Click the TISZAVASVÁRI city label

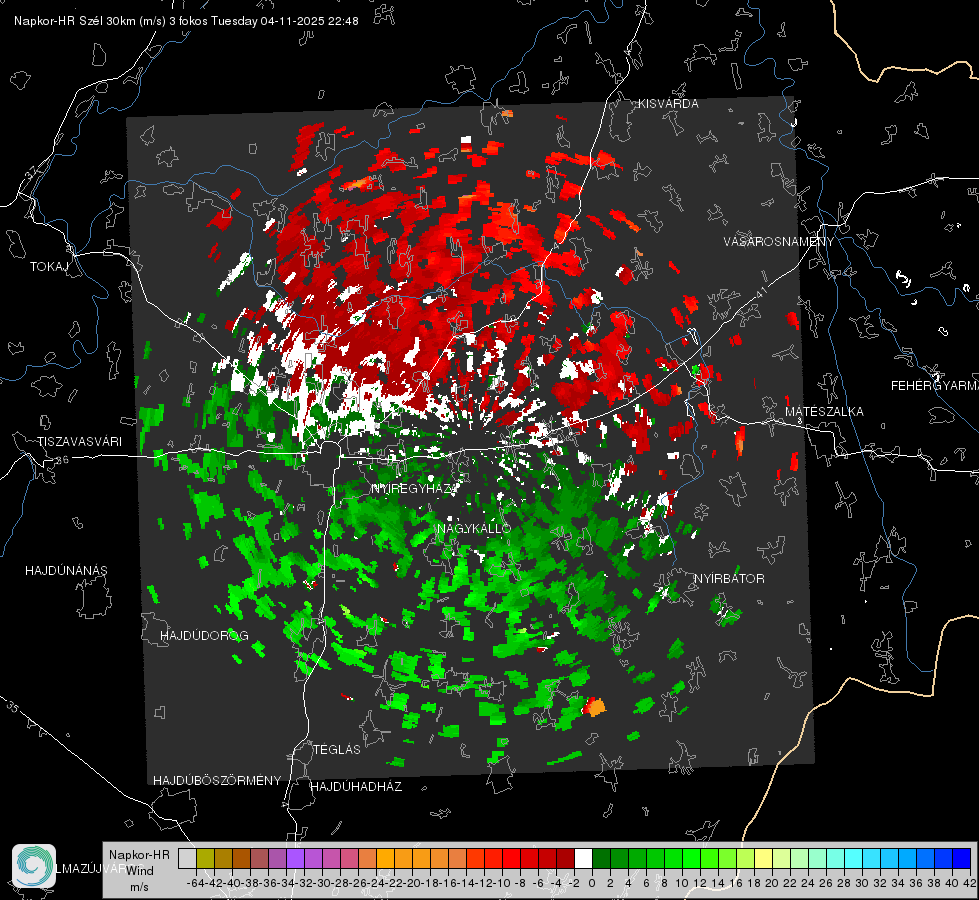coord(80,442)
